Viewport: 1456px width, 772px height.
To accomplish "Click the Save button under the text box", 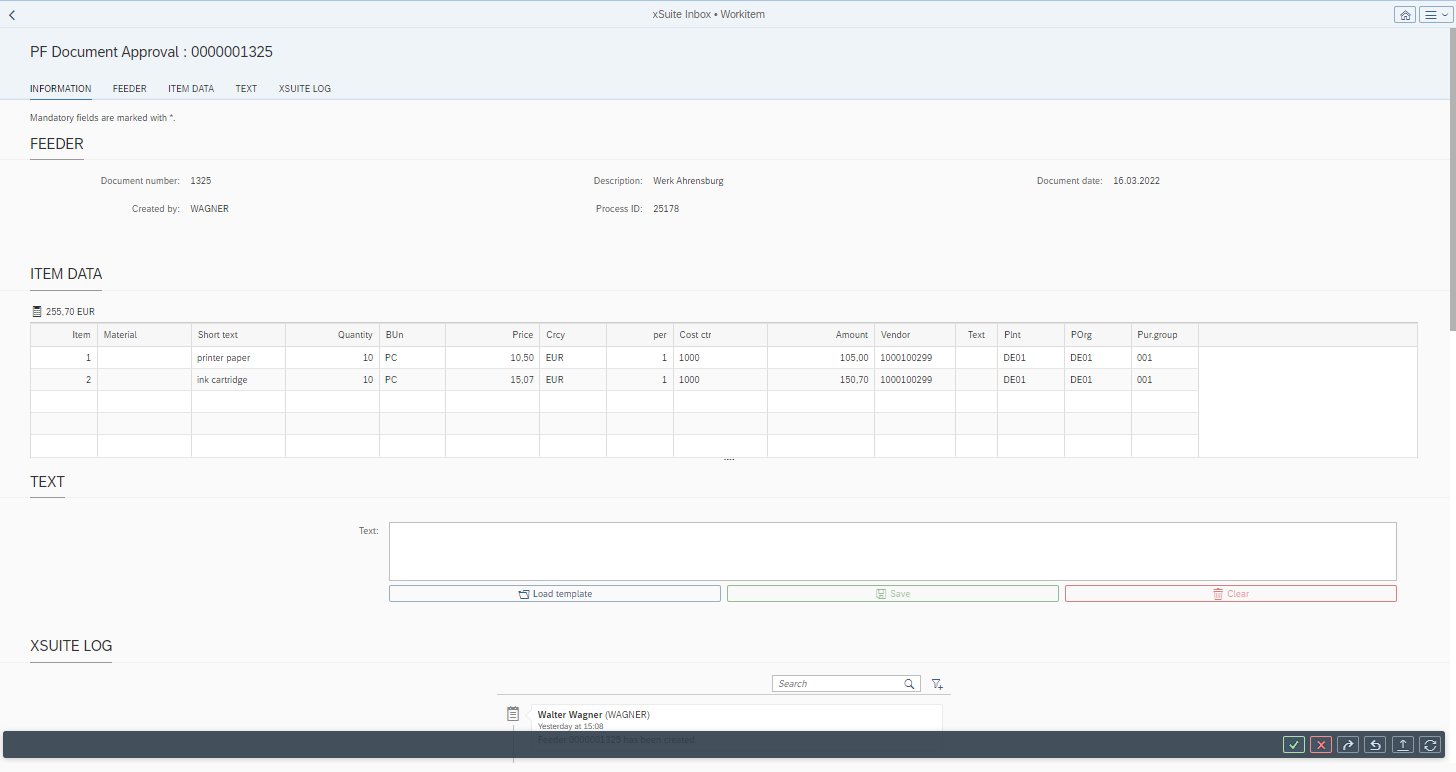I will point(892,594).
